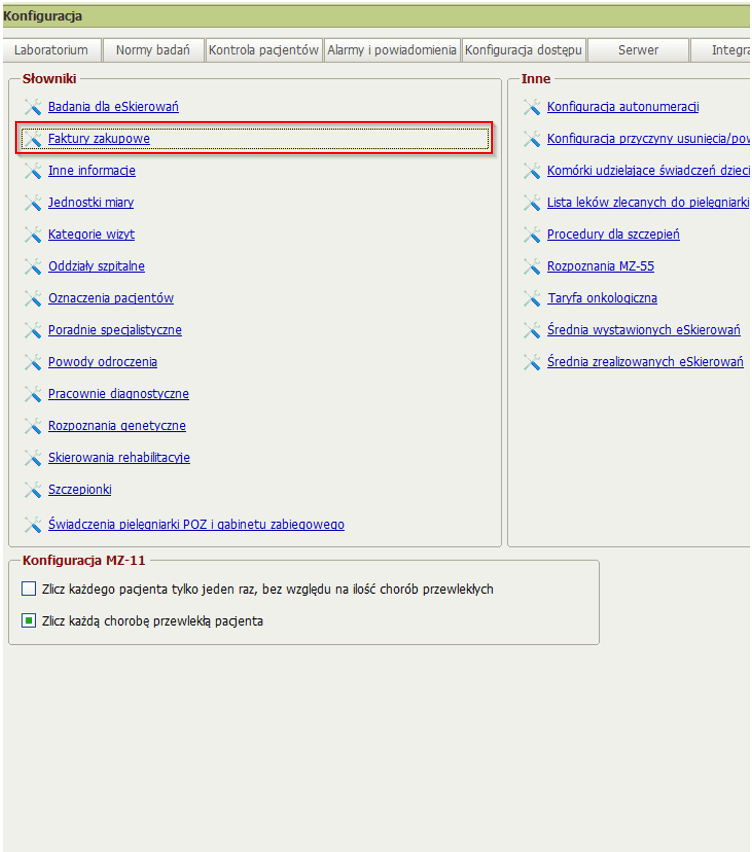Click the Procedury dla szczepień link
The image size is (752, 852).
pyautogui.click(x=613, y=234)
